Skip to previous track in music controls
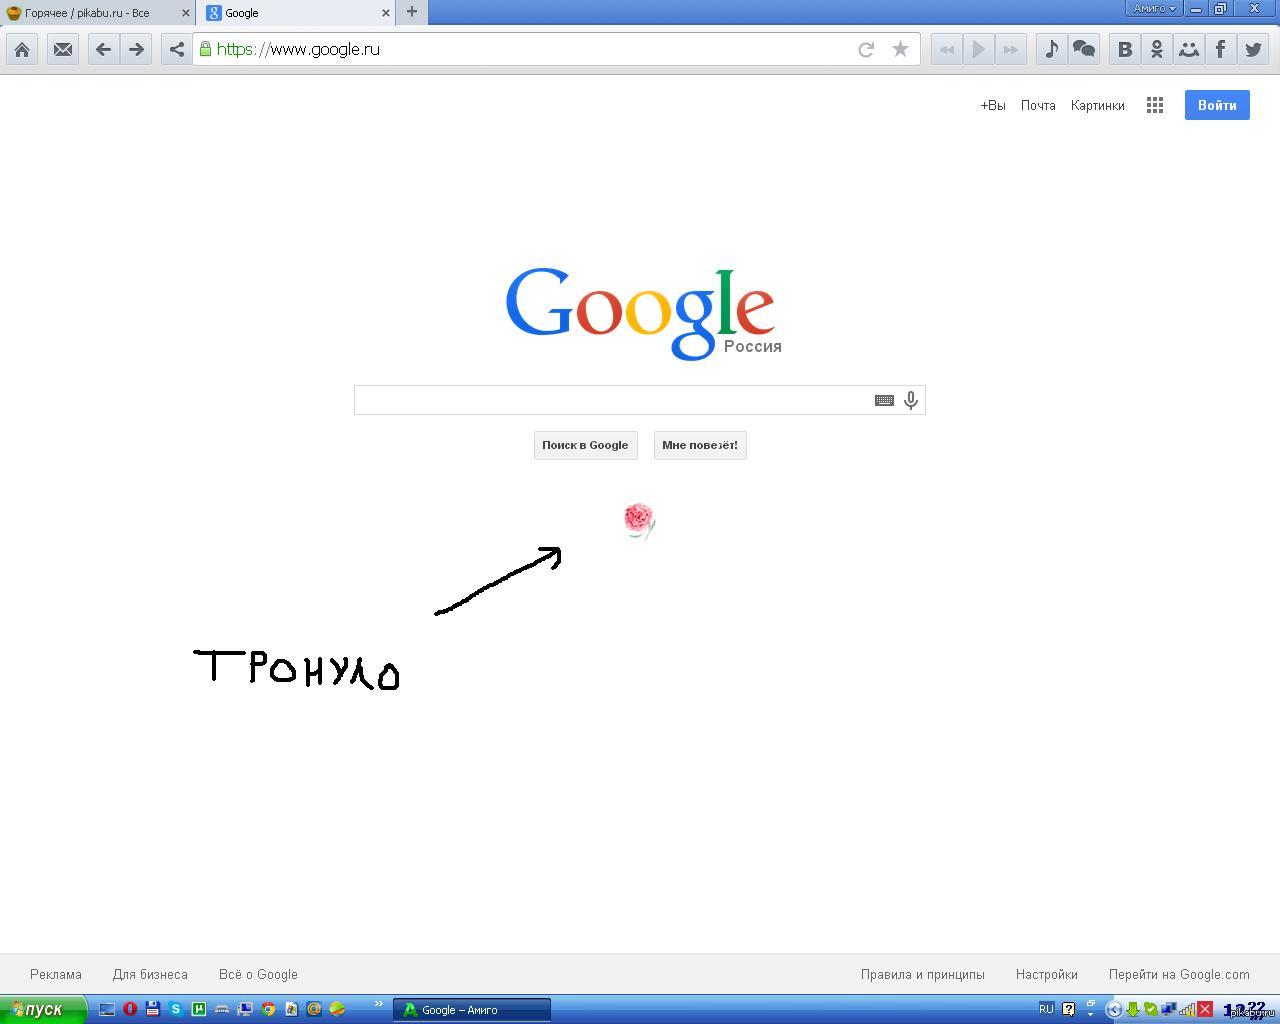 tap(947, 49)
